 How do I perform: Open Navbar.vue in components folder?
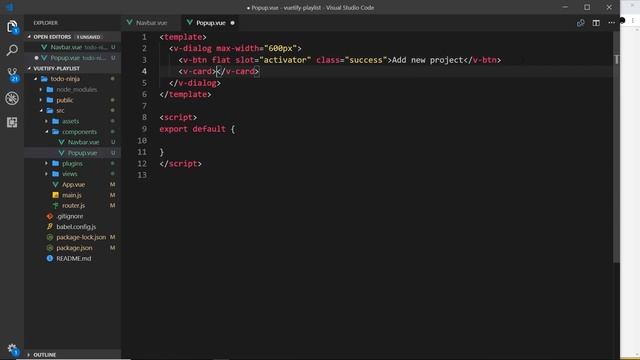[x=83, y=142]
